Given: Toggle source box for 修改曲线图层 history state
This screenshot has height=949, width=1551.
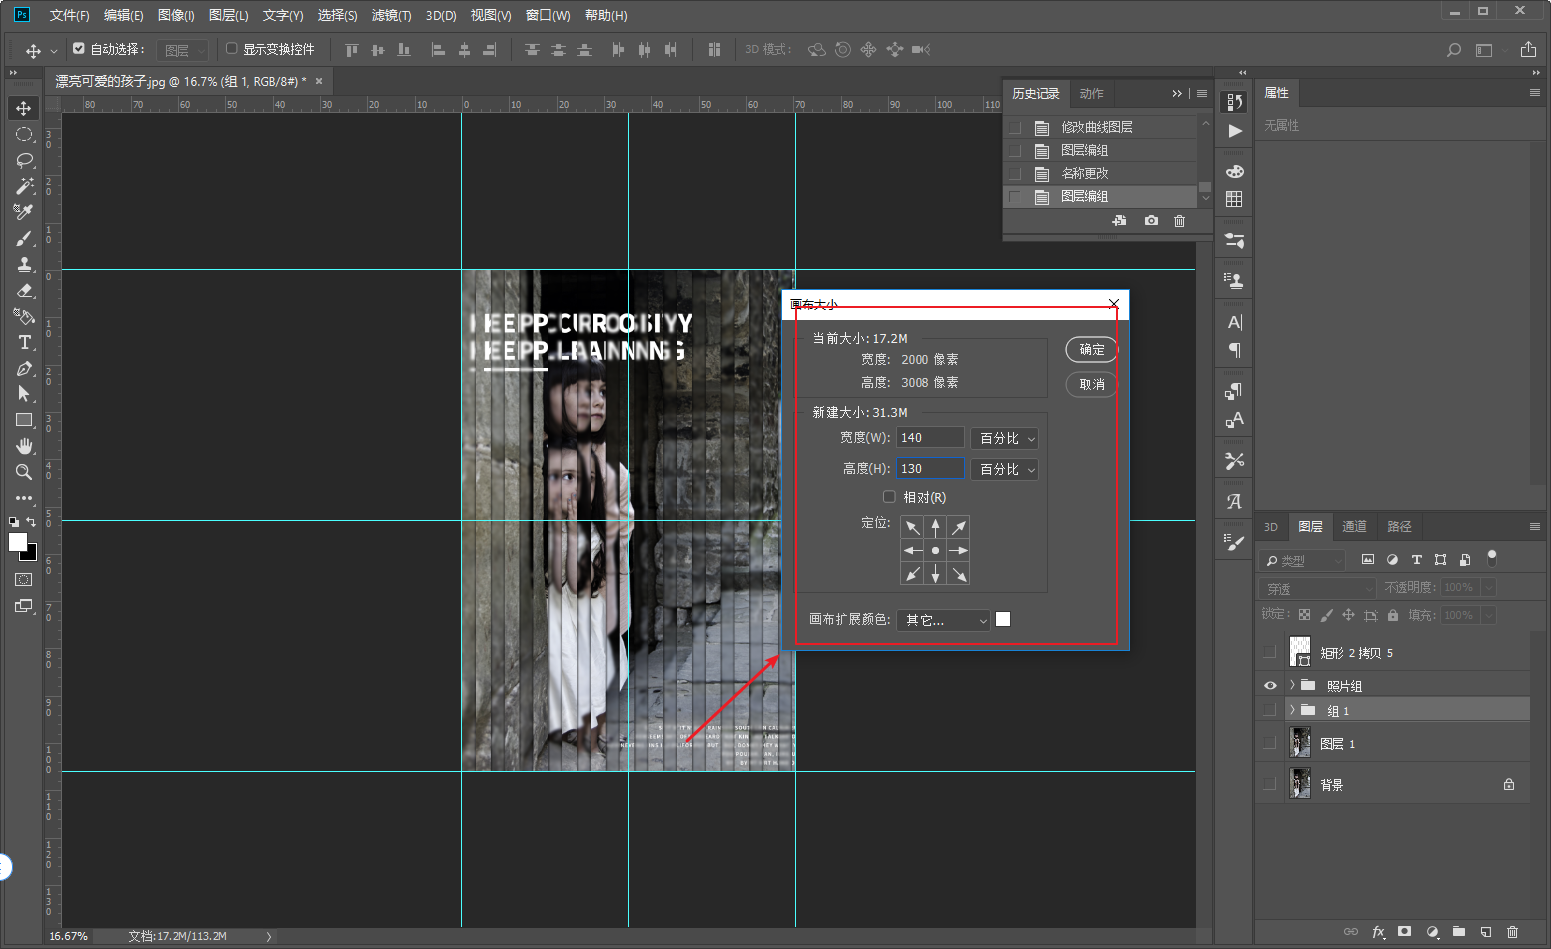Looking at the screenshot, I should click(x=1015, y=127).
